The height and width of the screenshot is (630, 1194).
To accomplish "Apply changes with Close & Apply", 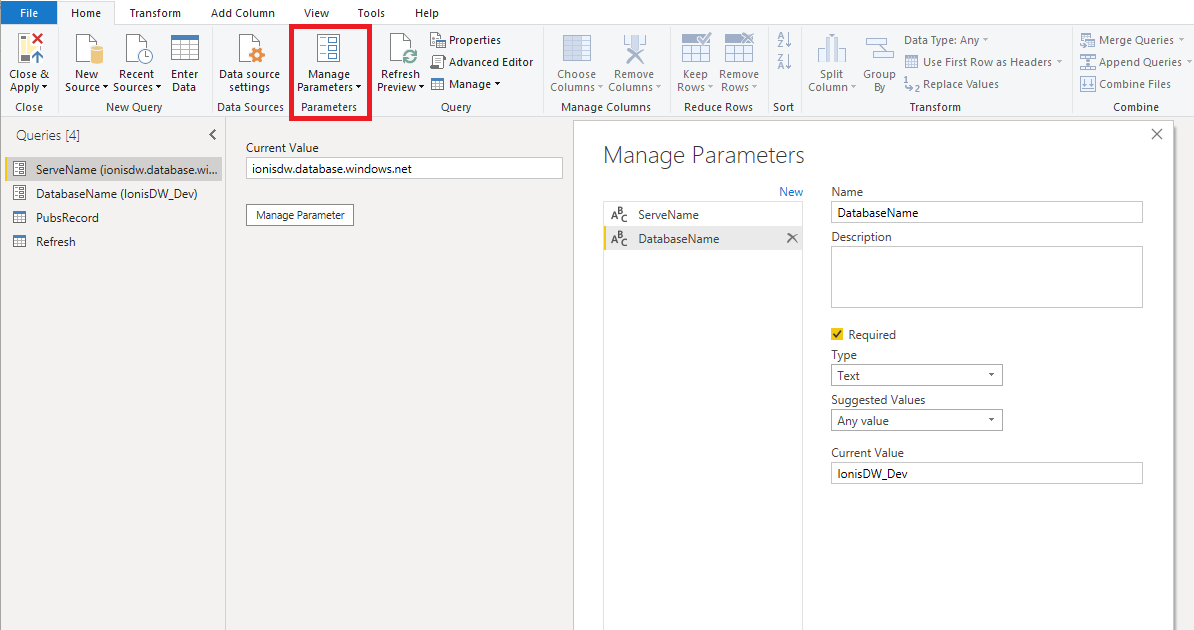I will 29,63.
